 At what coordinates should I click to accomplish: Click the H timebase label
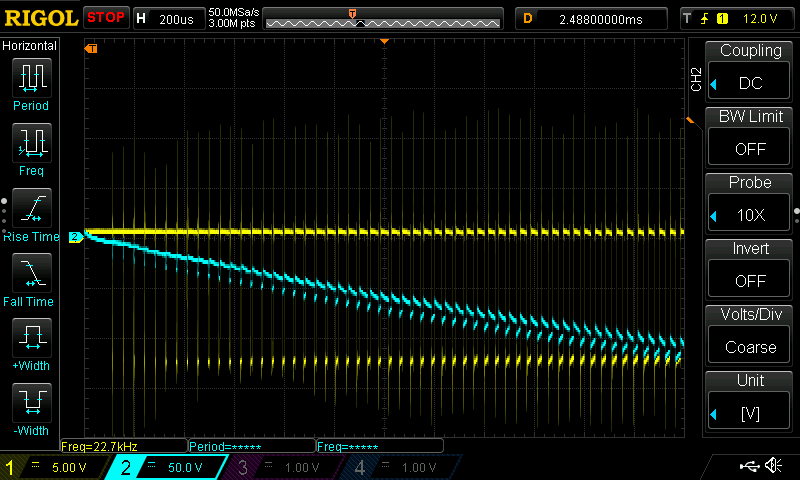[x=141, y=19]
